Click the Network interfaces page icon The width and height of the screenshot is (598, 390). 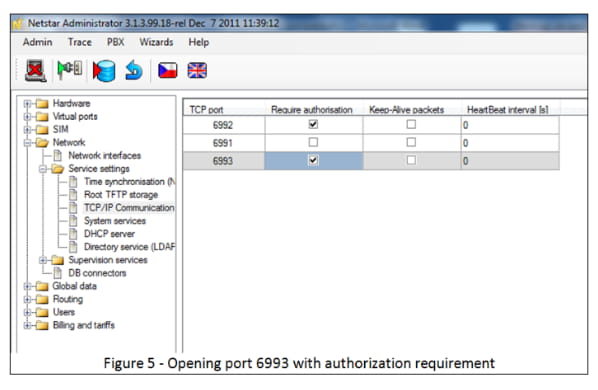[58, 156]
